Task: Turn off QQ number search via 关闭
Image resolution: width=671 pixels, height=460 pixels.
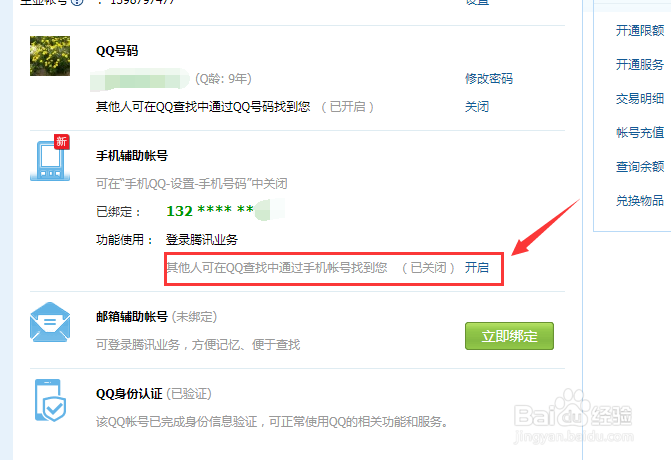Action: click(x=477, y=107)
